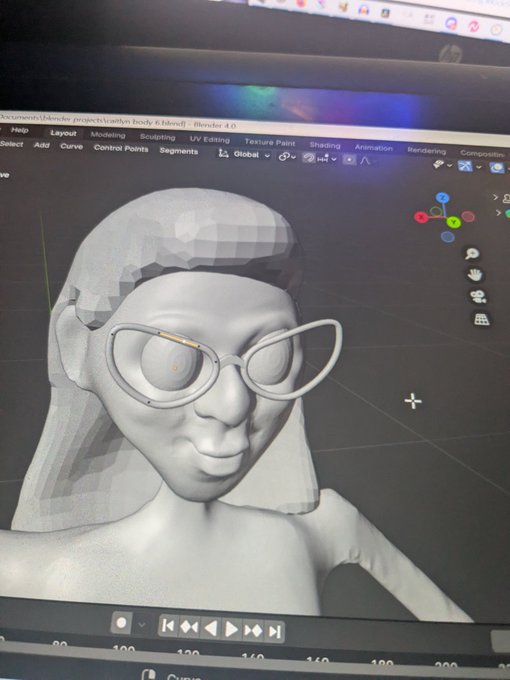
Task: Open the pivot point dropdown
Action: click(287, 157)
